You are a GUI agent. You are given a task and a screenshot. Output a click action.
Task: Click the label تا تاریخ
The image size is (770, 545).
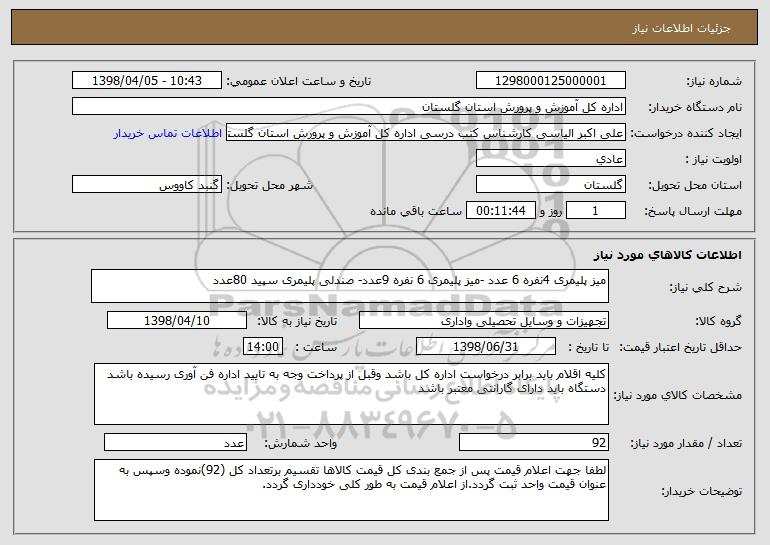(x=588, y=347)
